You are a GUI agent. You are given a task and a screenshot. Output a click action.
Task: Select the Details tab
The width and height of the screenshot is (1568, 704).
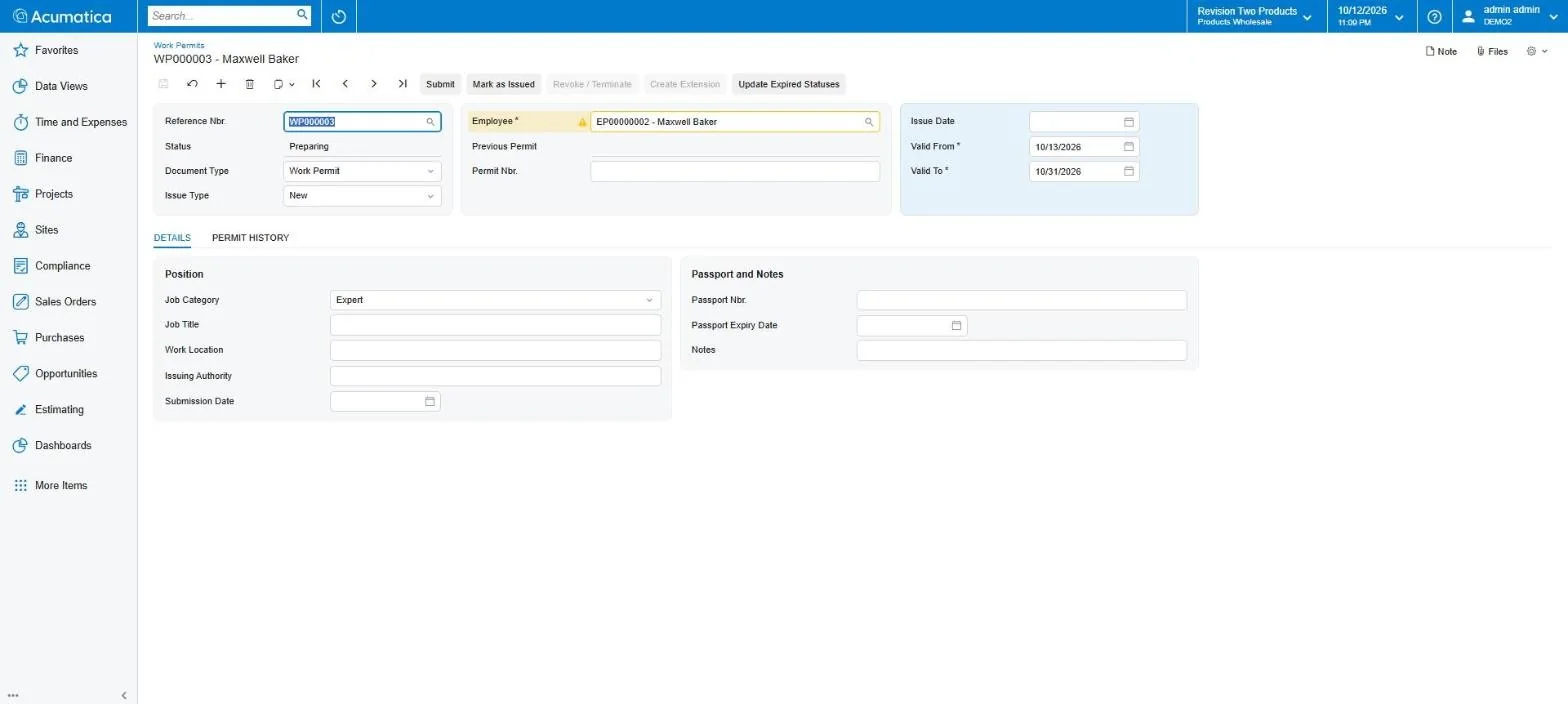pyautogui.click(x=172, y=238)
